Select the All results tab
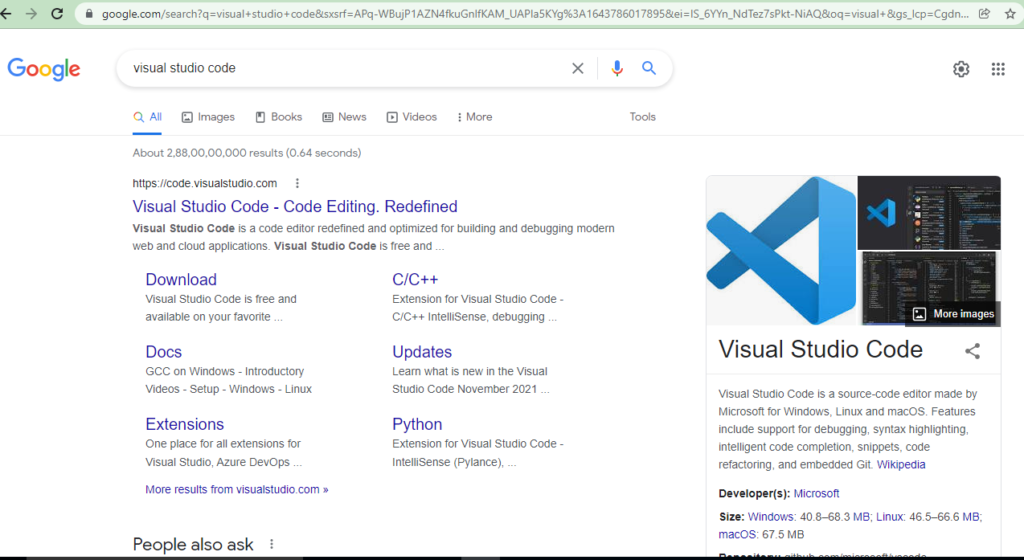This screenshot has width=1024, height=560. pos(148,117)
